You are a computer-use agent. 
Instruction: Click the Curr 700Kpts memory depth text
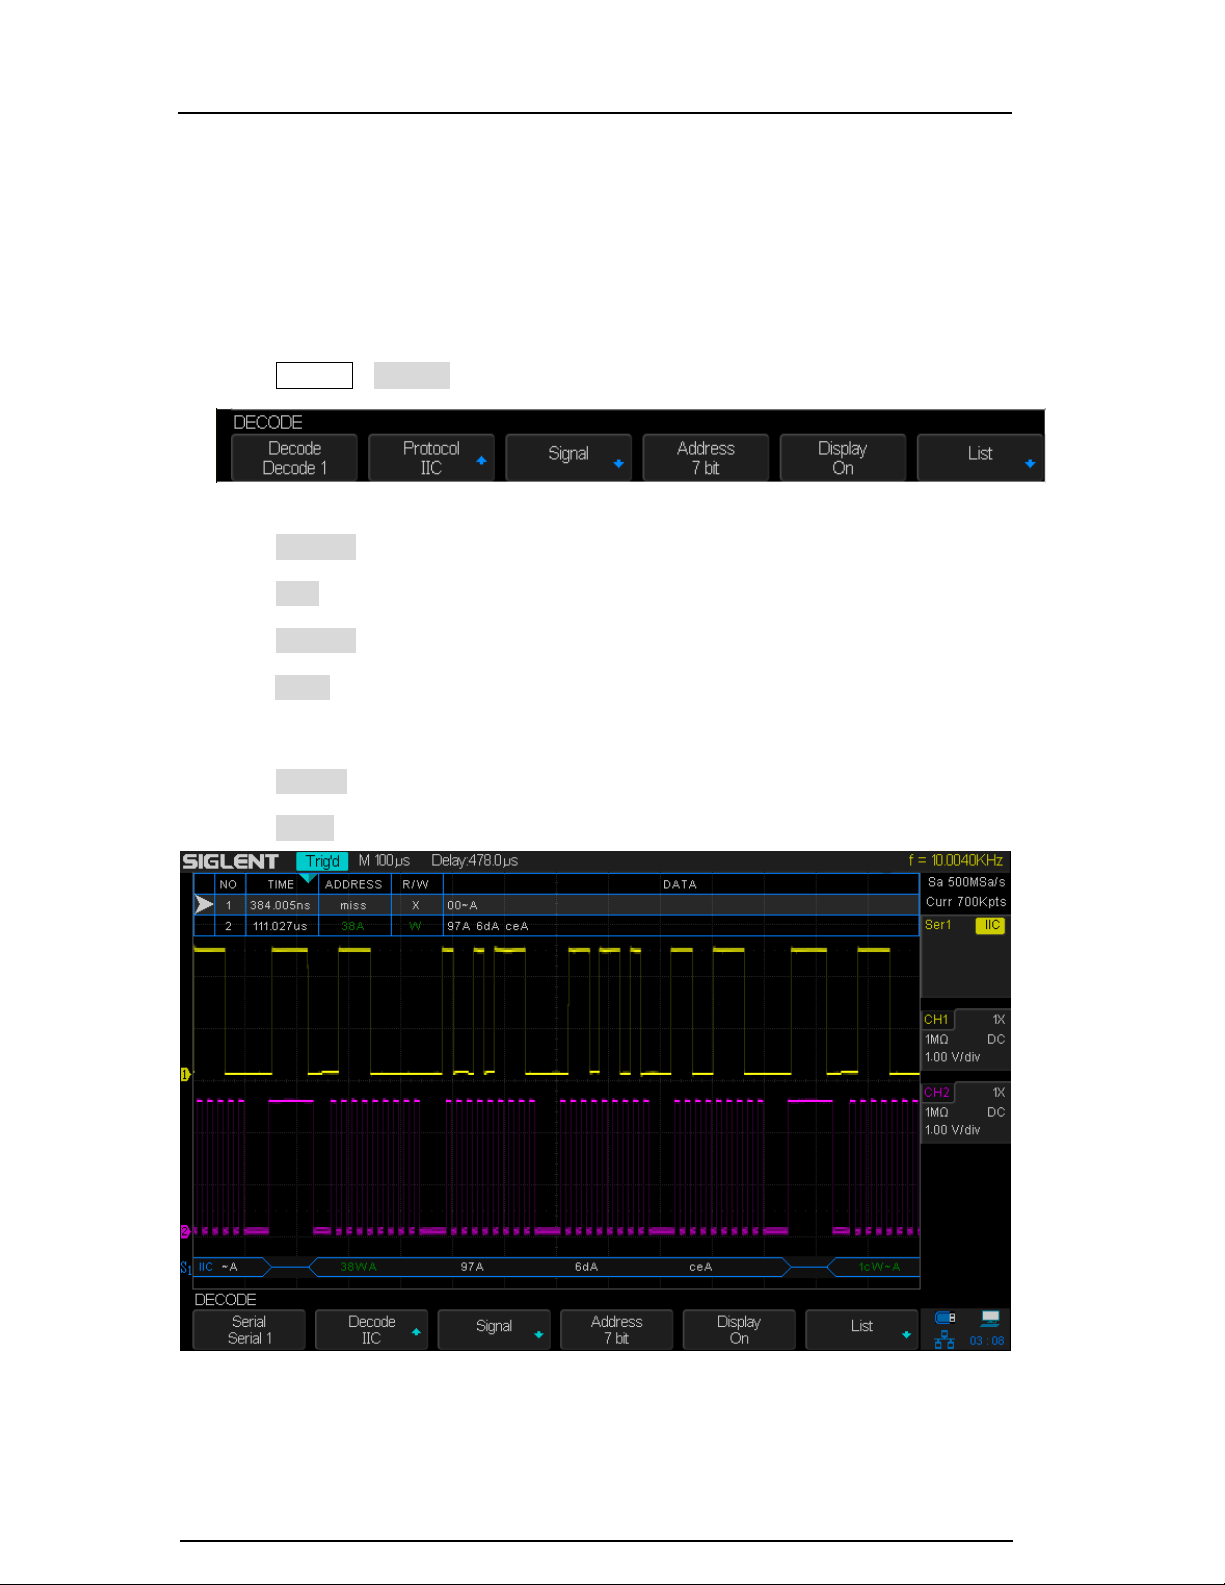coord(965,902)
